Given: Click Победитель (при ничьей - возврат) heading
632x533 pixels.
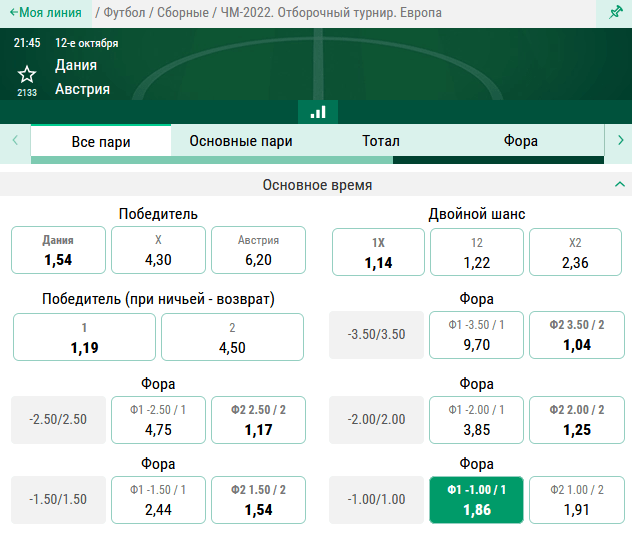Looking at the screenshot, I should [158, 299].
